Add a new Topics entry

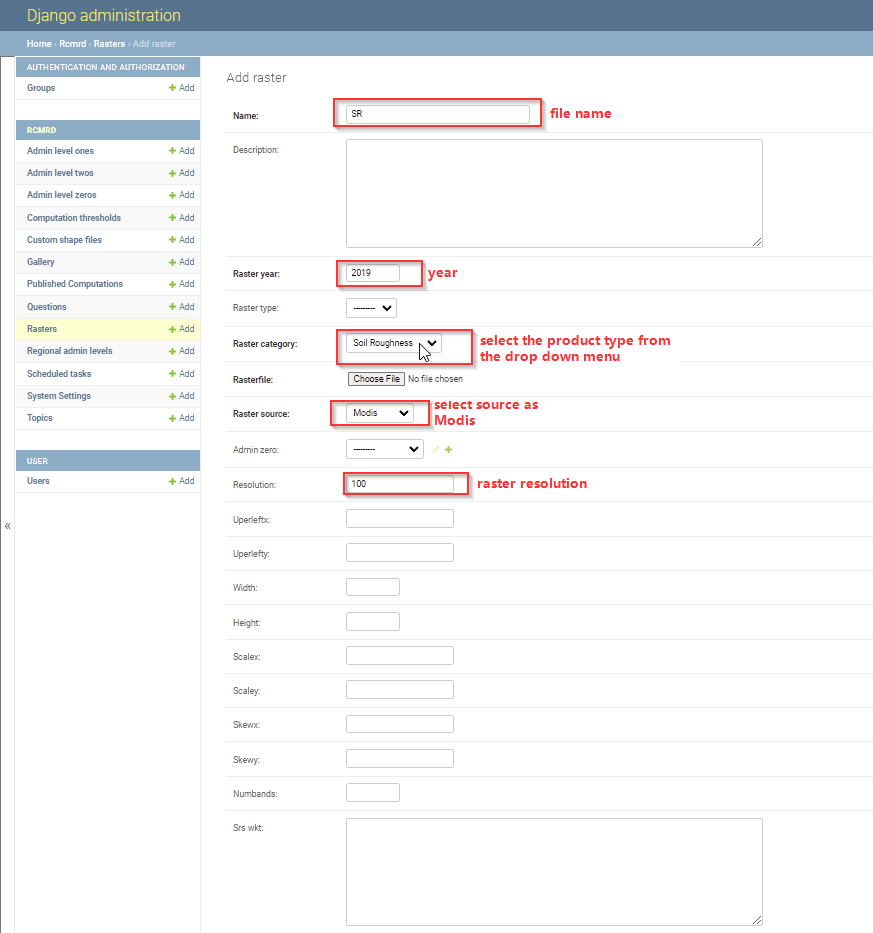click(182, 418)
